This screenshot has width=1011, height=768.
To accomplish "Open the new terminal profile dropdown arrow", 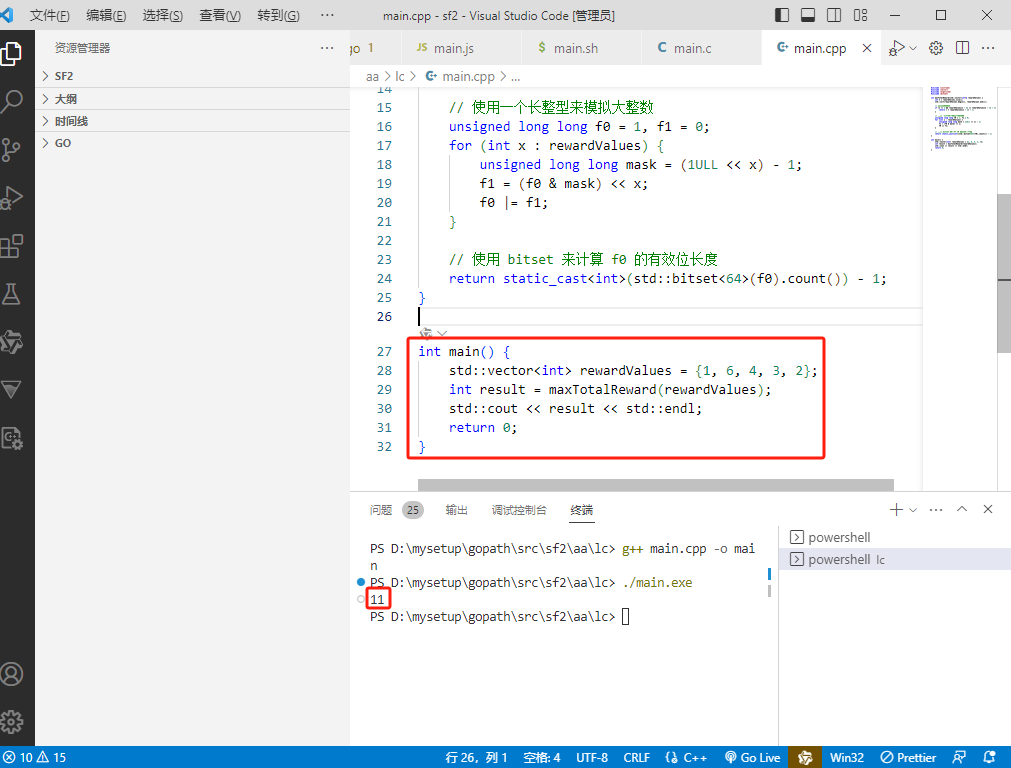I will coord(913,509).
